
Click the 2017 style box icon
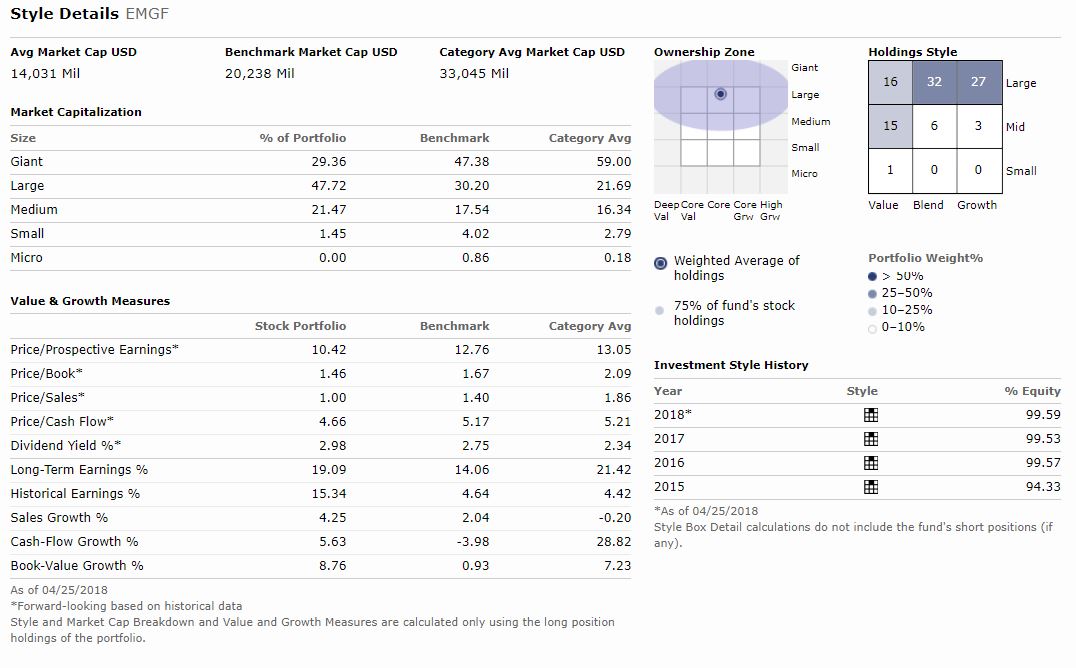pos(870,439)
